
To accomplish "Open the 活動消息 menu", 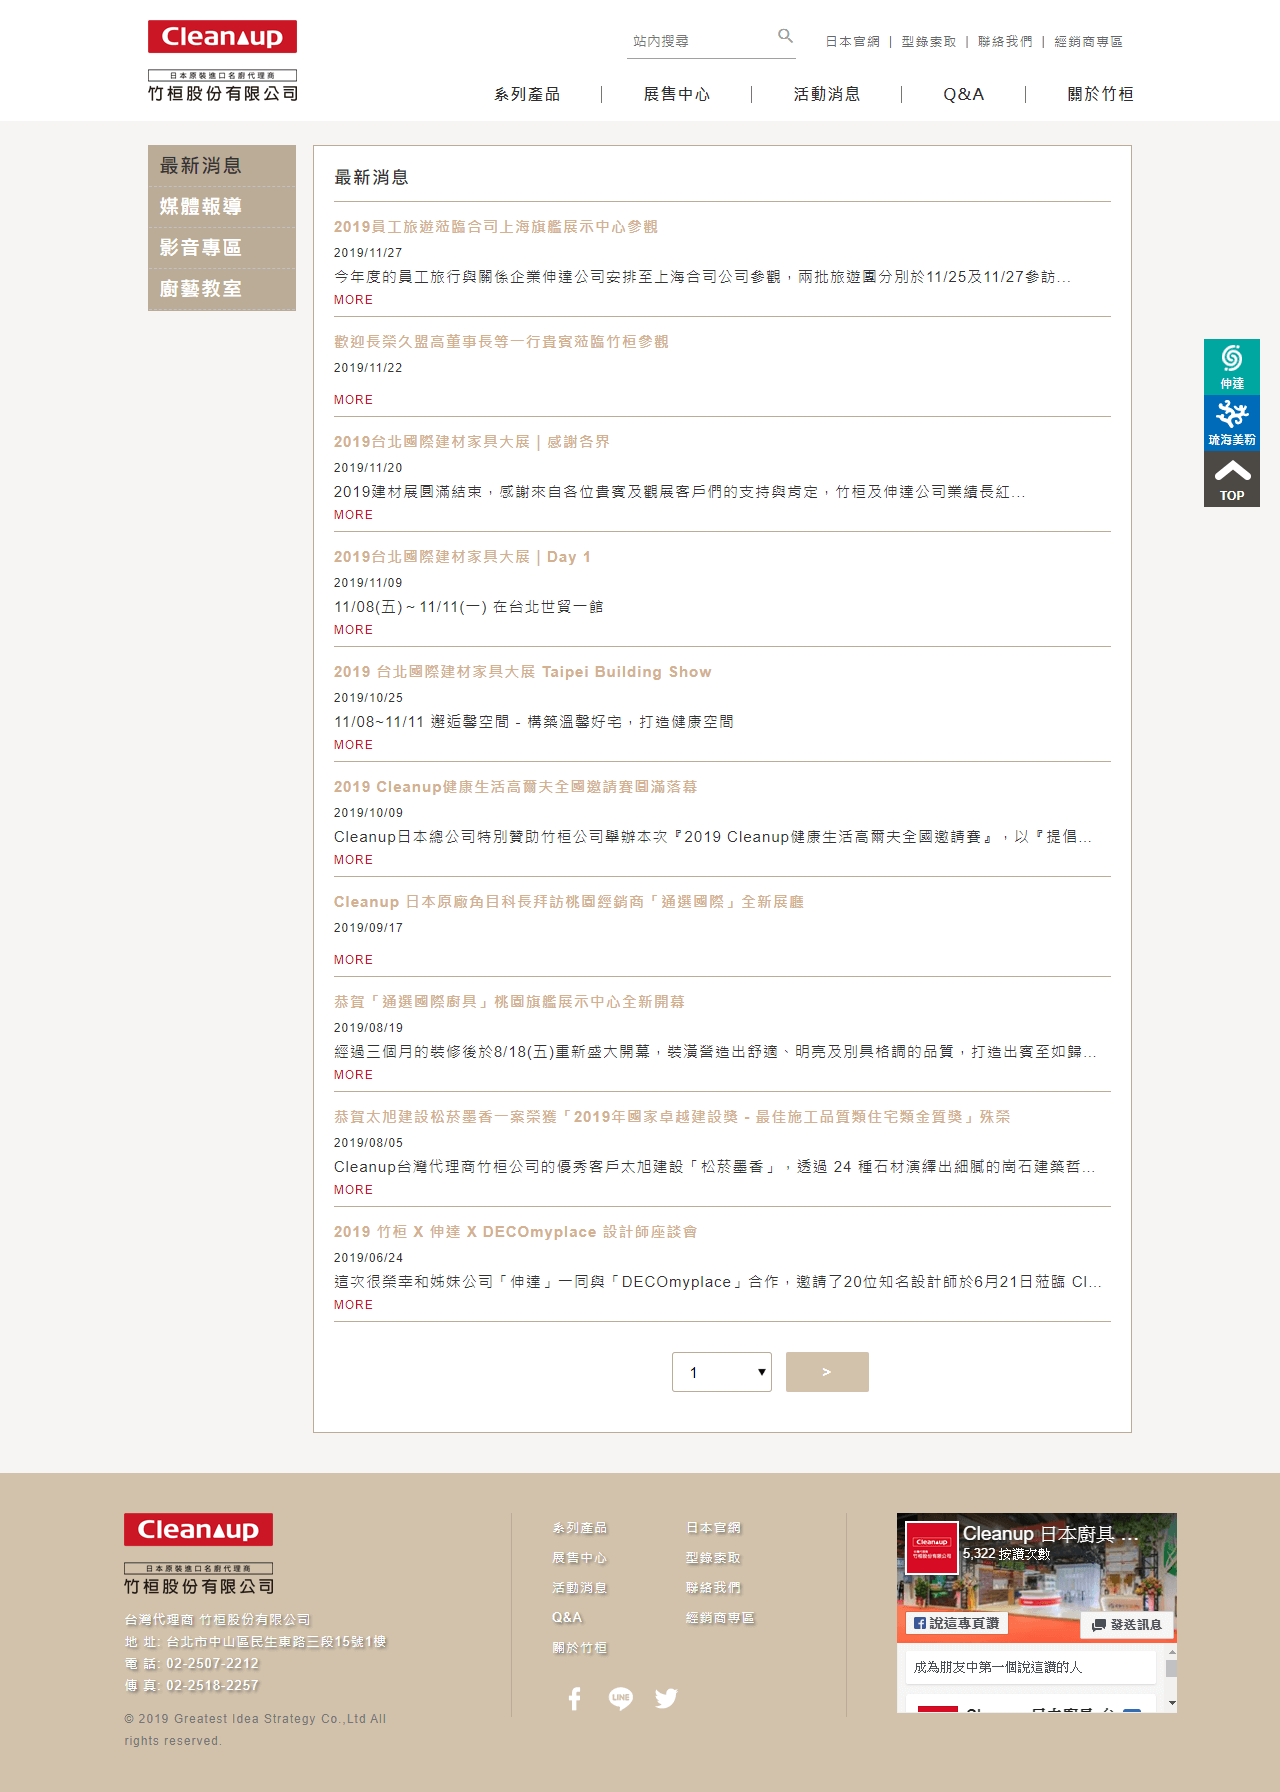I will click(x=827, y=94).
